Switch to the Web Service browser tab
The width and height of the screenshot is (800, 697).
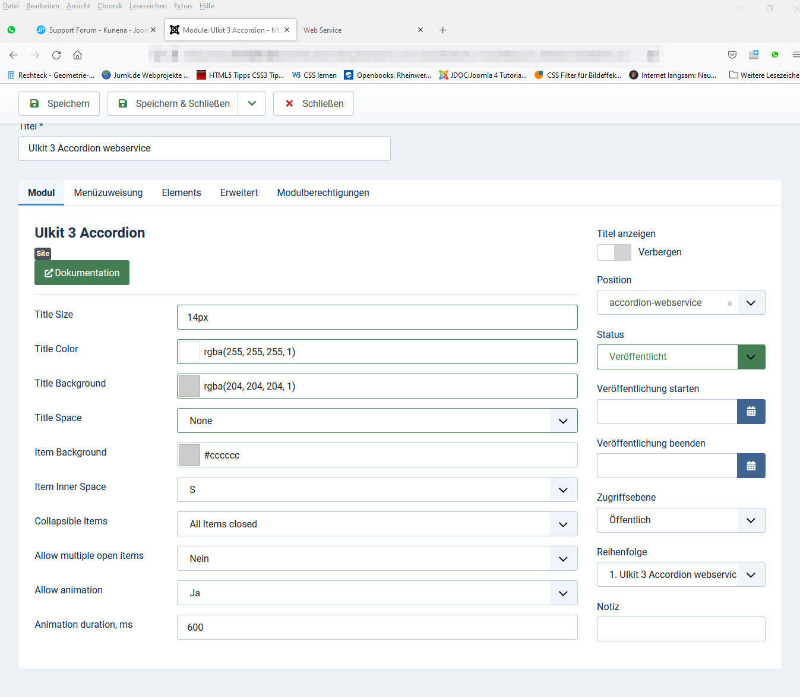[362, 30]
